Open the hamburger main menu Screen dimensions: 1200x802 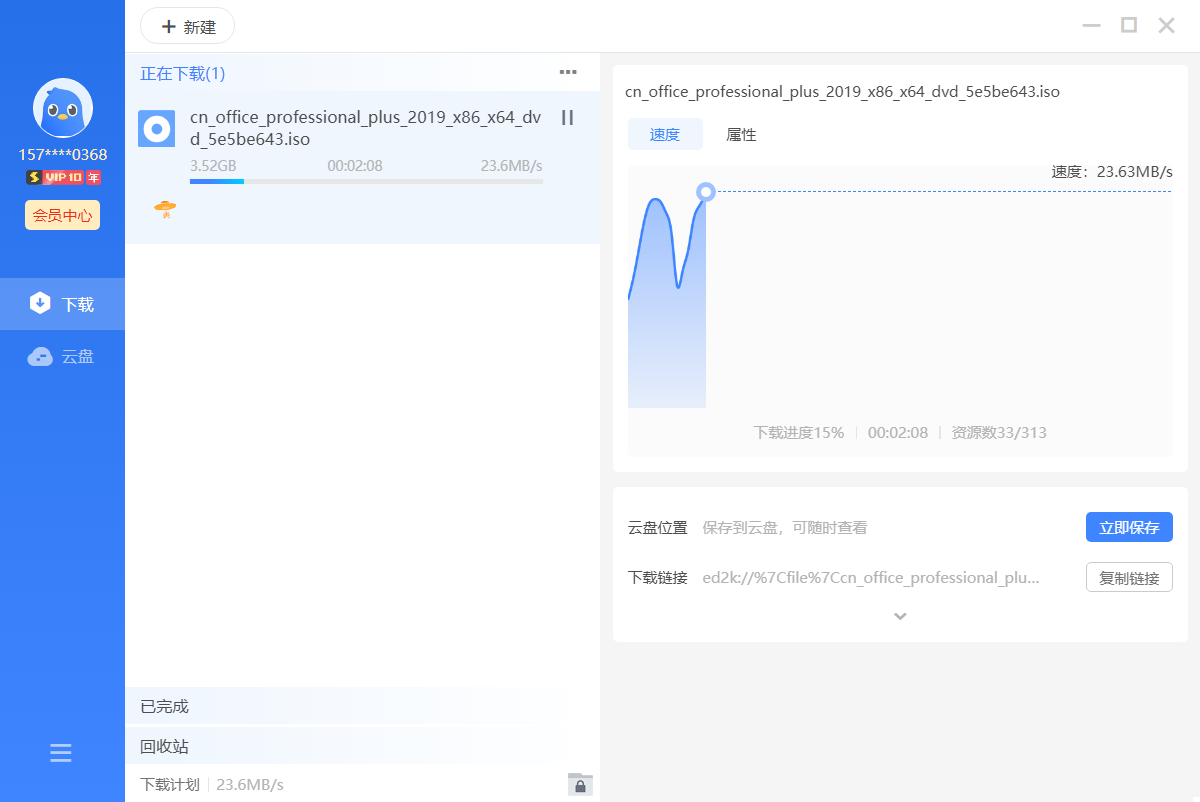(61, 753)
